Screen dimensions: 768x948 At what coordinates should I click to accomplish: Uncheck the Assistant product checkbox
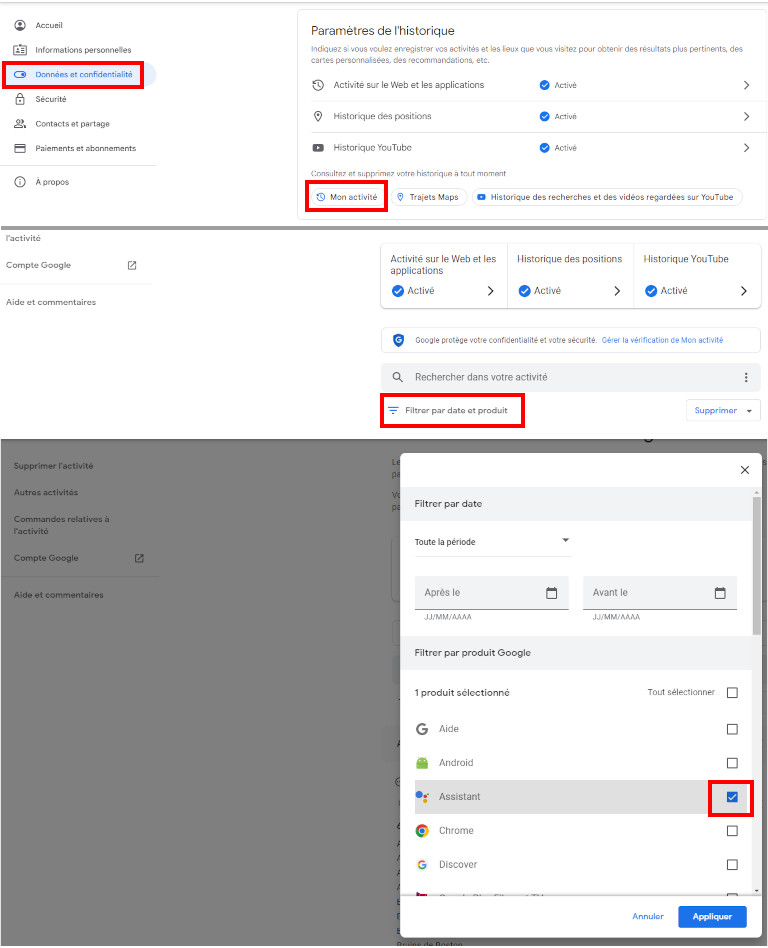(732, 797)
